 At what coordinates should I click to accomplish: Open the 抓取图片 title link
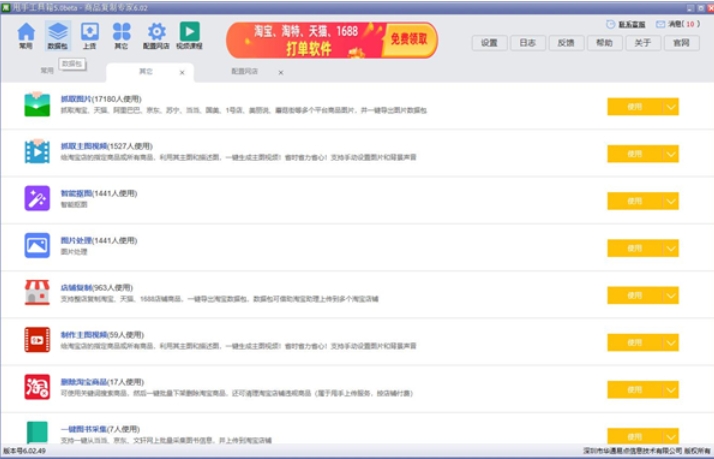coord(76,99)
